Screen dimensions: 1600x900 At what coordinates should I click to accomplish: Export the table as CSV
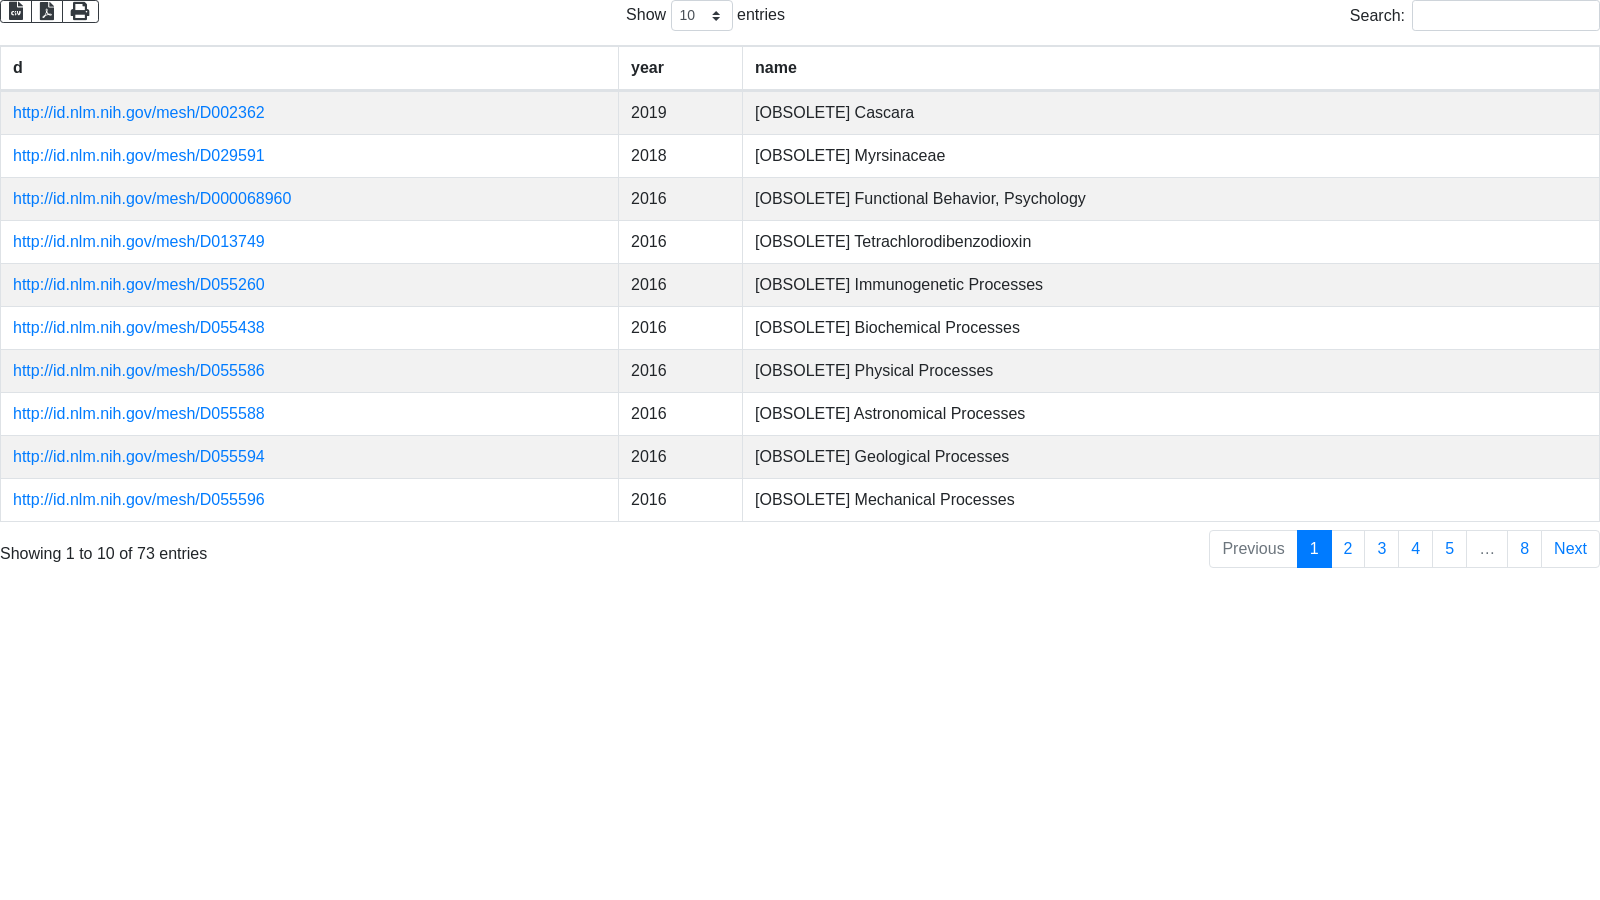[16, 11]
